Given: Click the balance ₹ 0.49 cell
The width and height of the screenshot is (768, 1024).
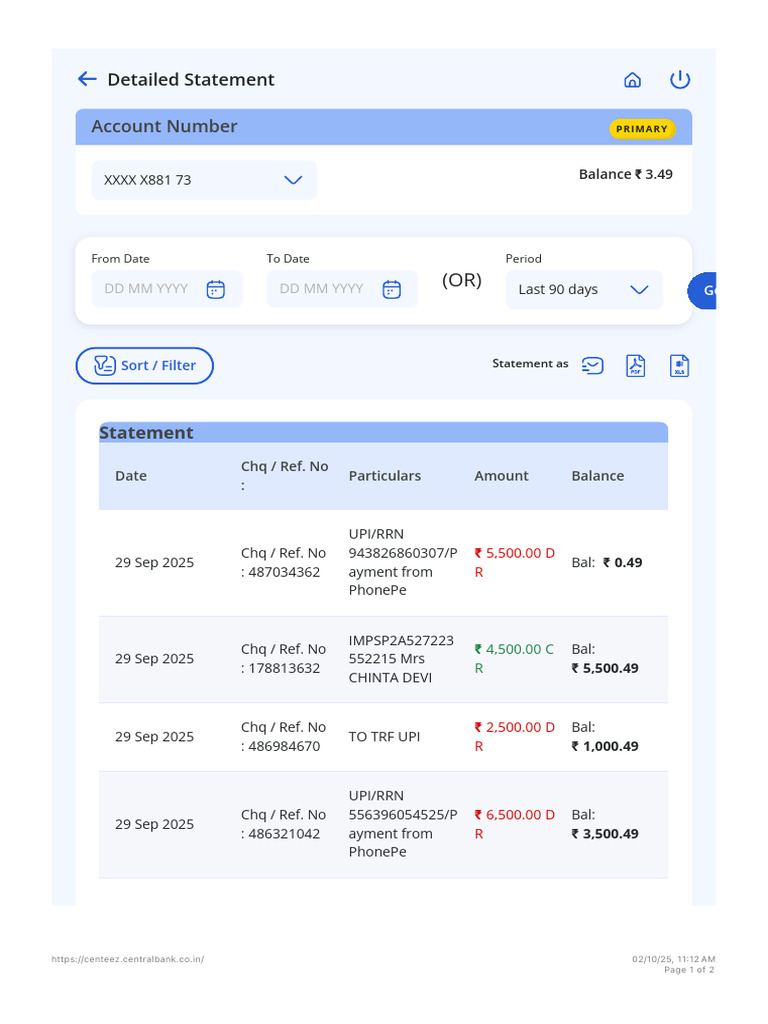Looking at the screenshot, I should 607,562.
